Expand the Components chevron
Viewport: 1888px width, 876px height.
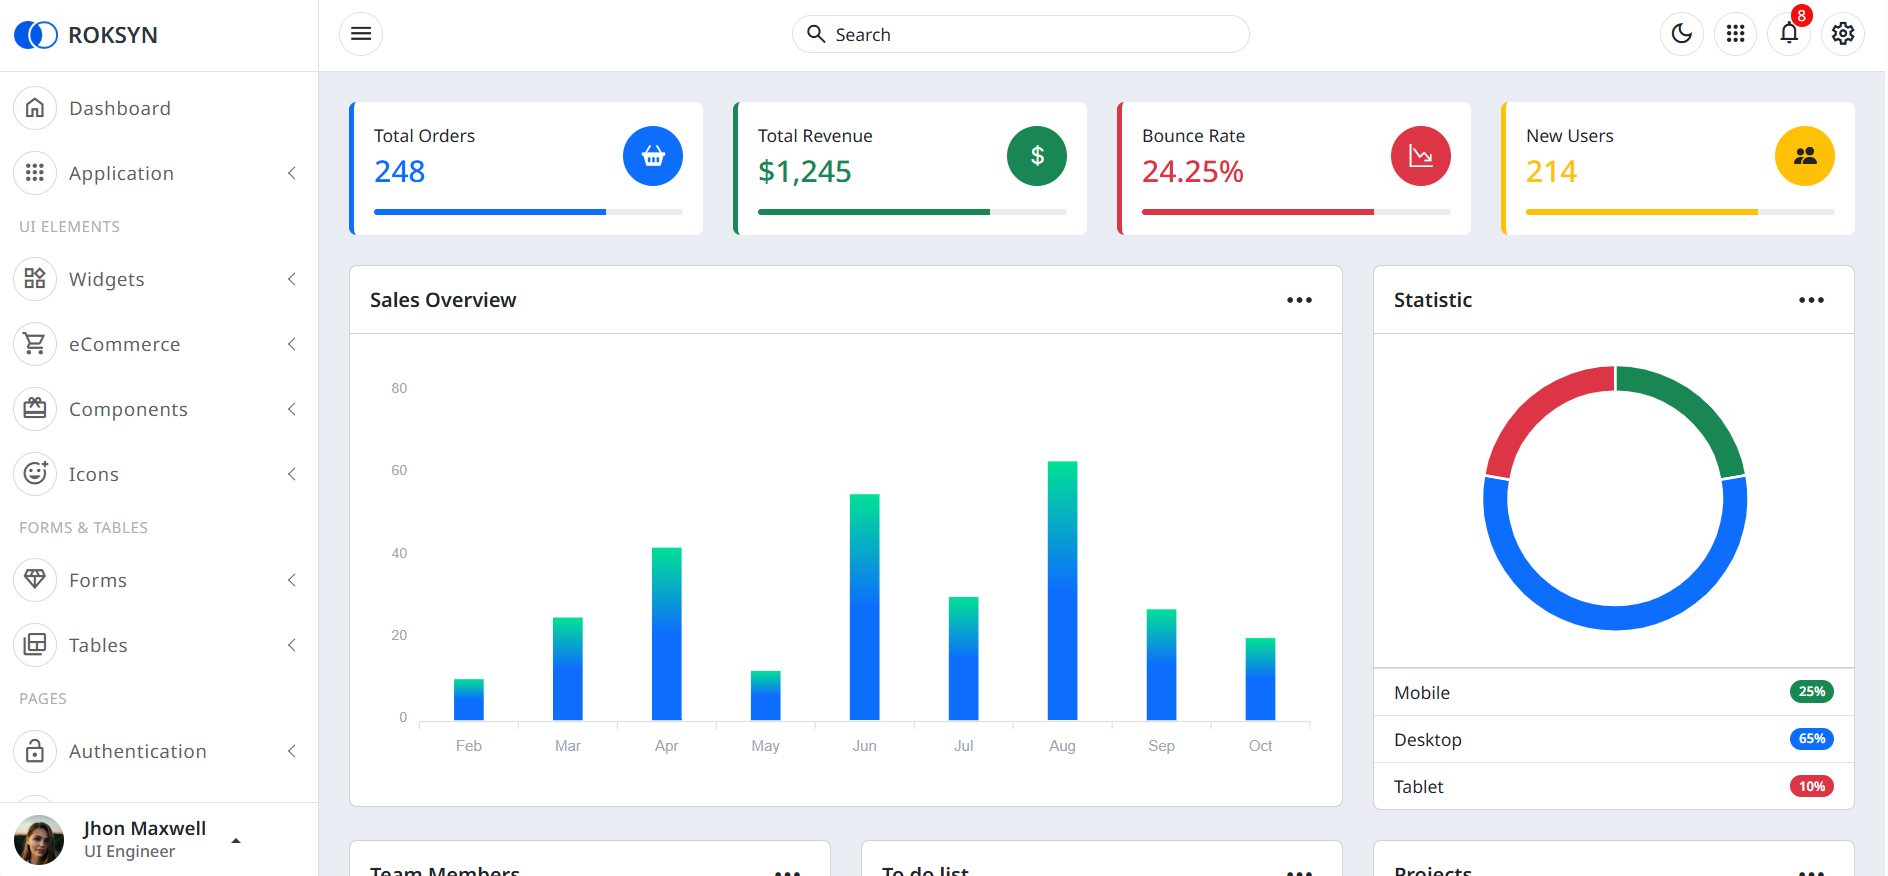292,409
